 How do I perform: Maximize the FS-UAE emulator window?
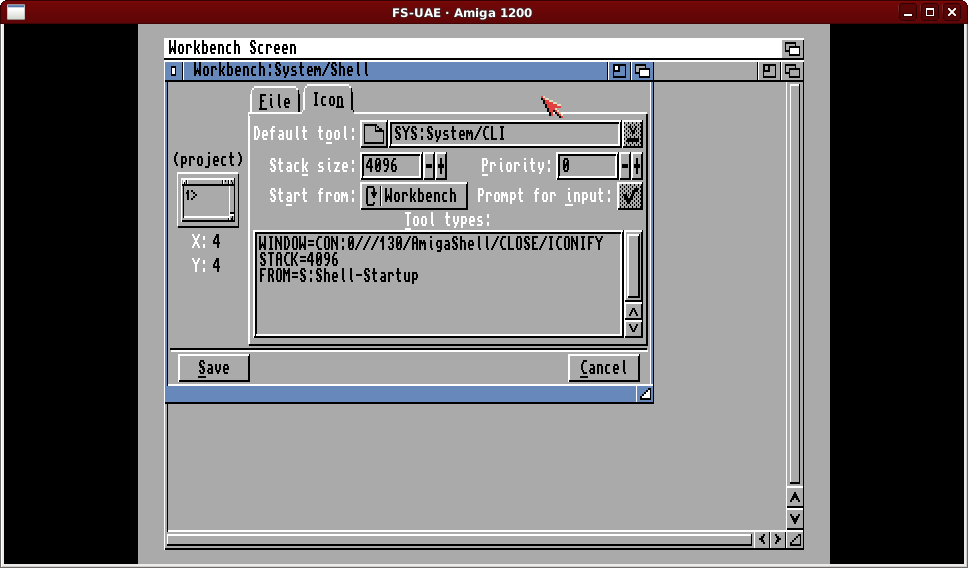coord(930,12)
